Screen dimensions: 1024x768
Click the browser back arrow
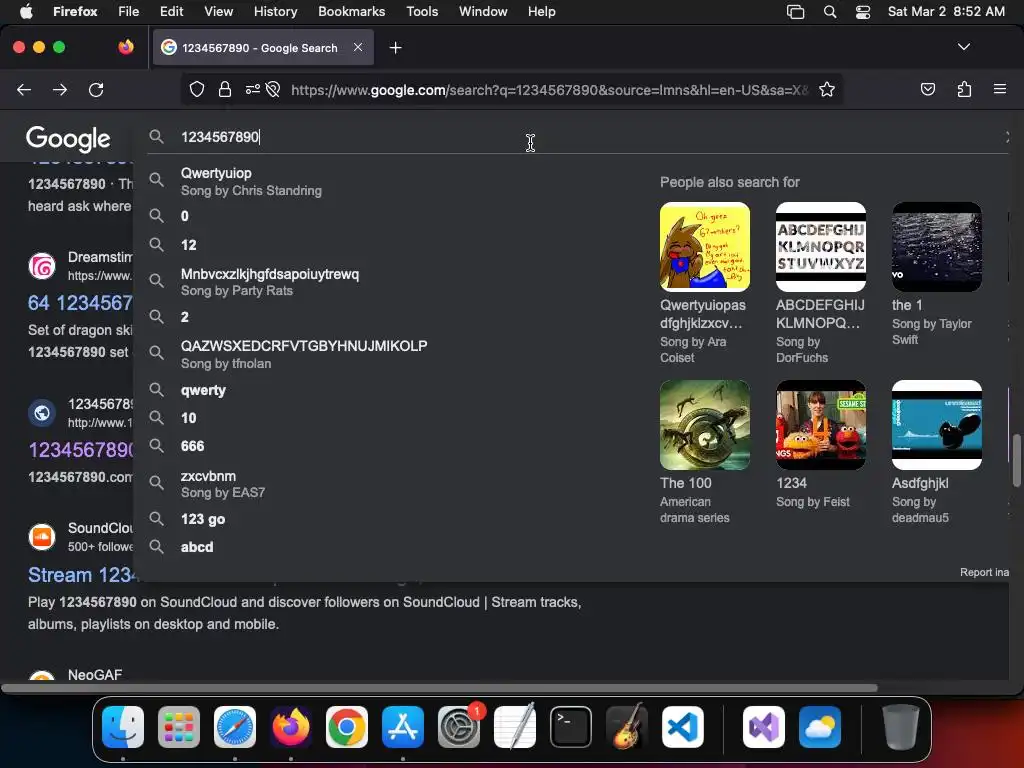24,89
